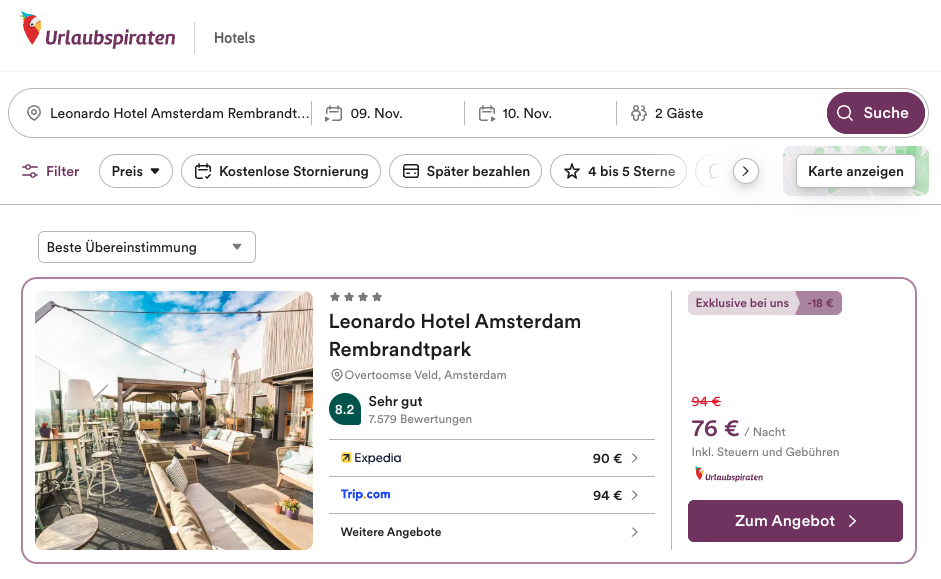Open the Preis dropdown

click(x=136, y=171)
